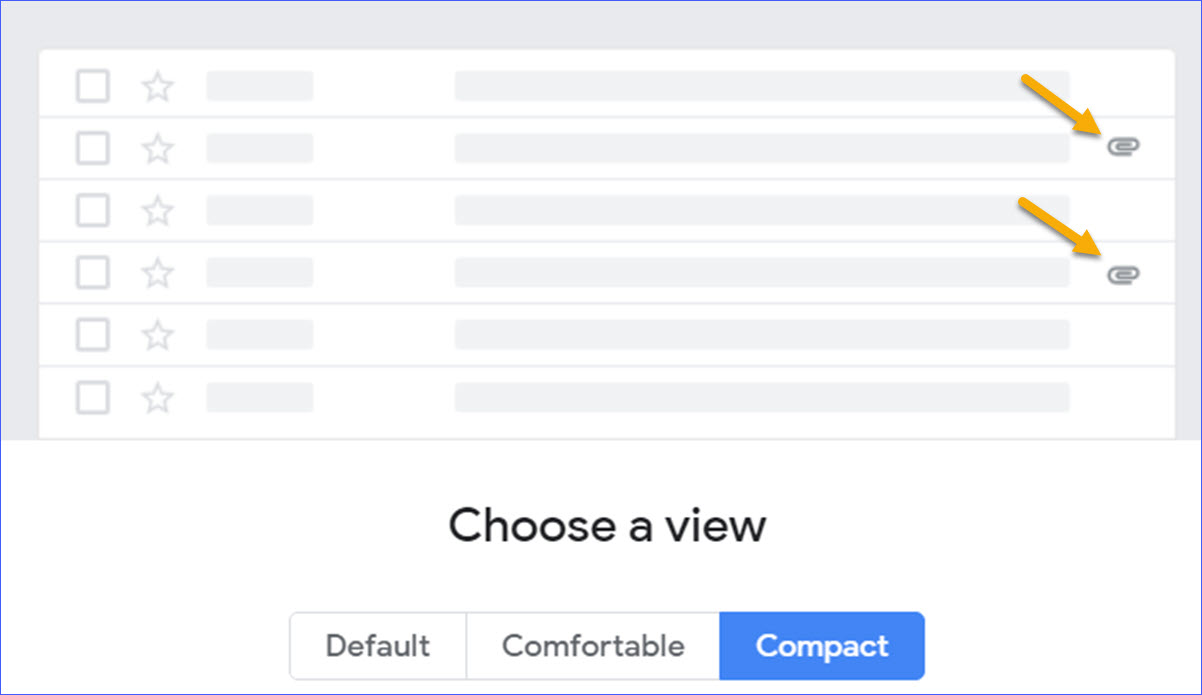Click the sender name area of the second email
Screen dimensions: 1202x695
click(259, 148)
